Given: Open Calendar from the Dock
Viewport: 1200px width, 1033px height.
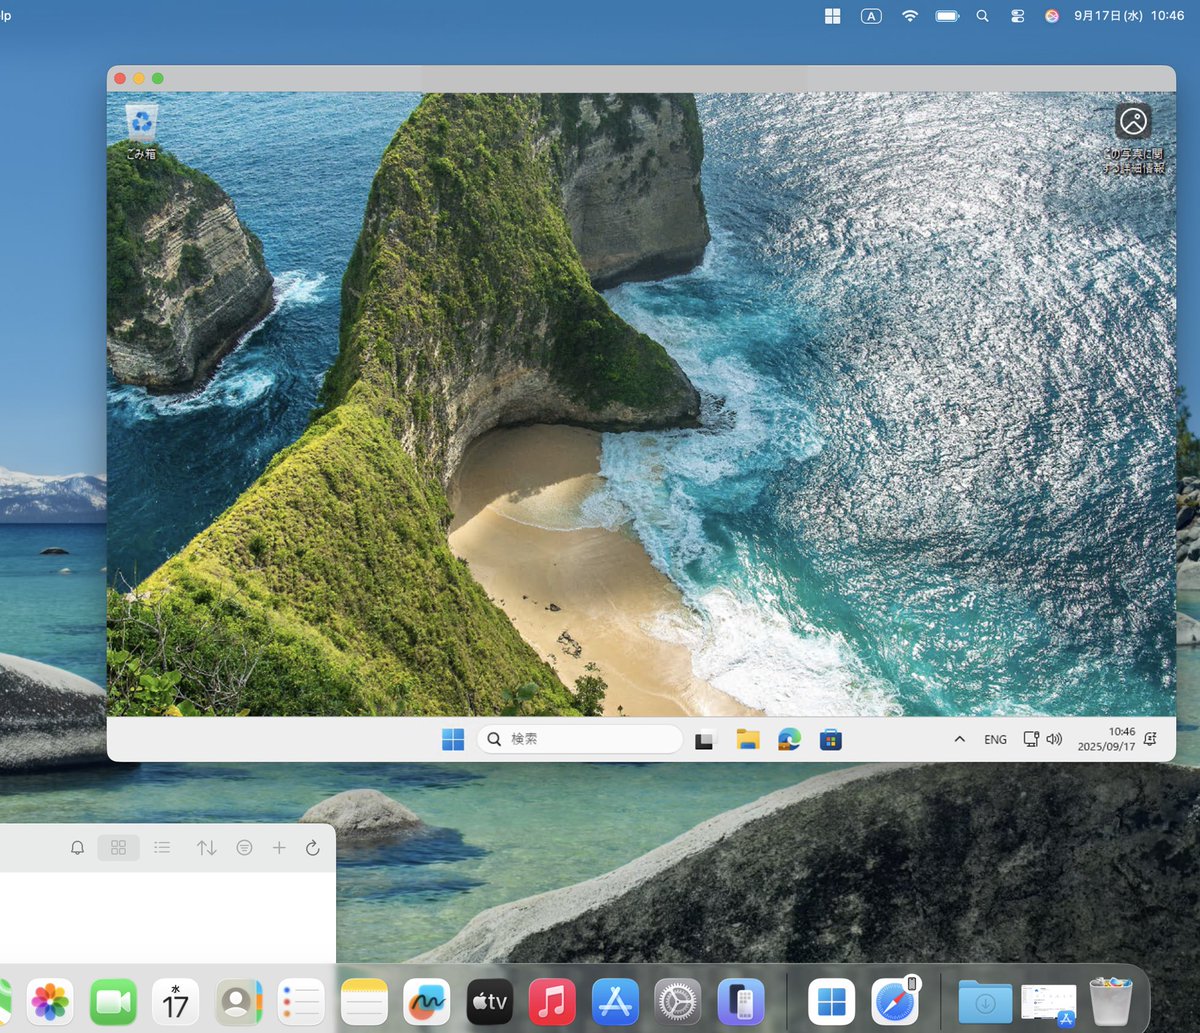Looking at the screenshot, I should click(175, 1001).
